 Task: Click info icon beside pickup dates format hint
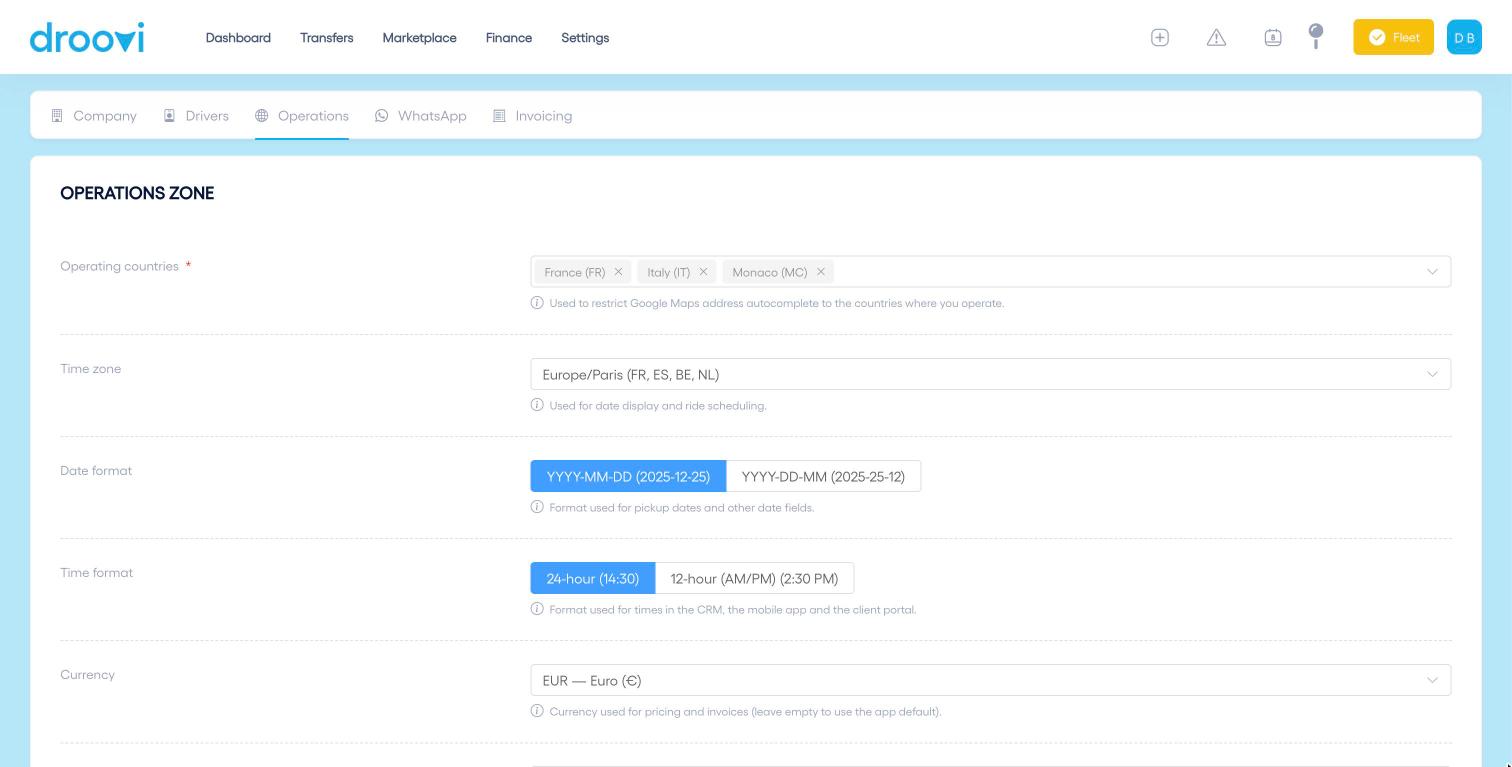coord(537,507)
